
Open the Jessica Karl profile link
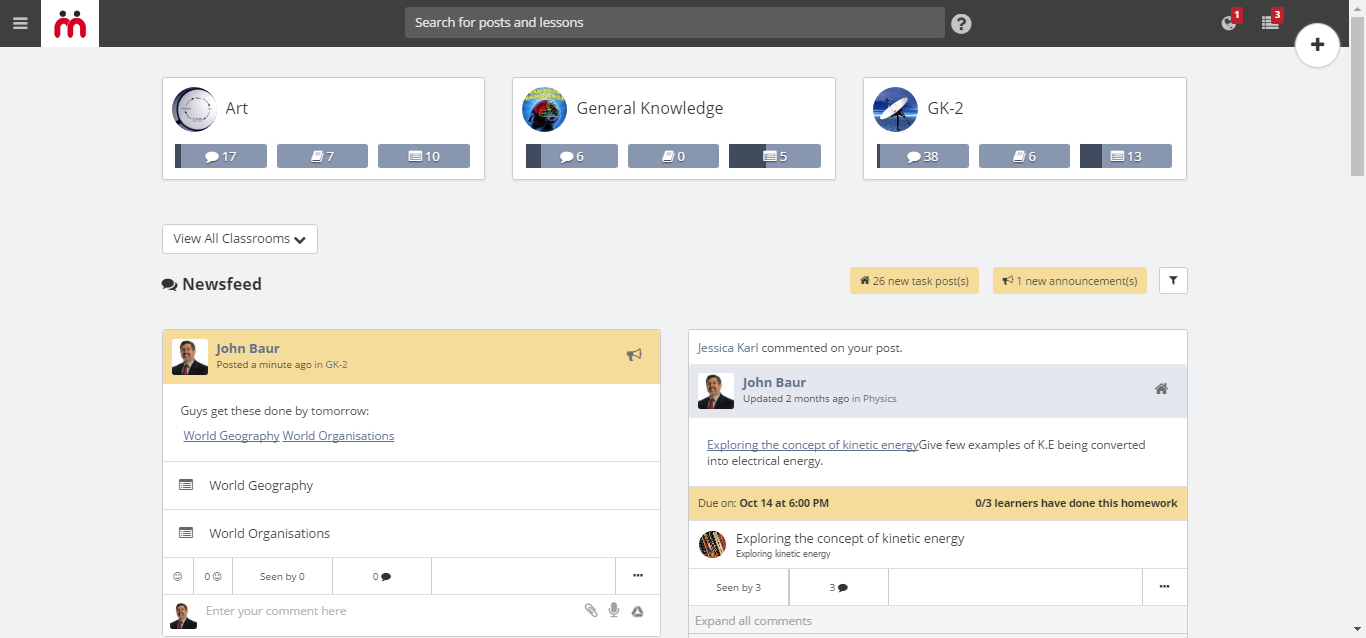pyautogui.click(x=728, y=348)
